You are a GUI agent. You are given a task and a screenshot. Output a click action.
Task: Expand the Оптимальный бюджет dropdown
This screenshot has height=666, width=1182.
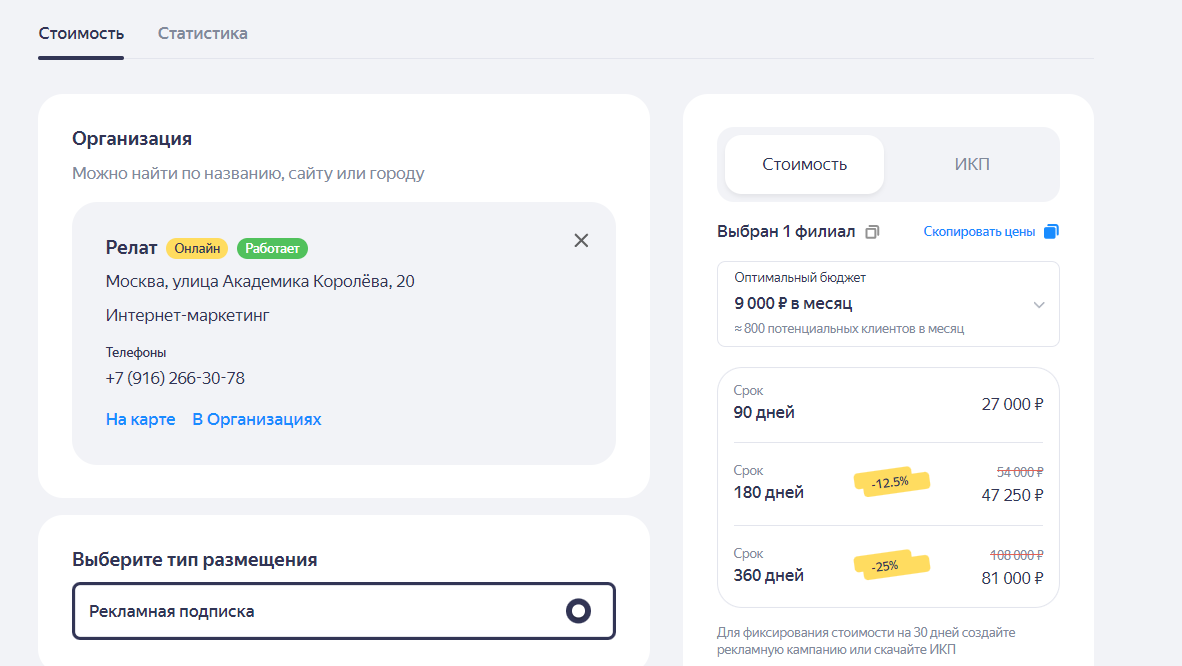[888, 304]
